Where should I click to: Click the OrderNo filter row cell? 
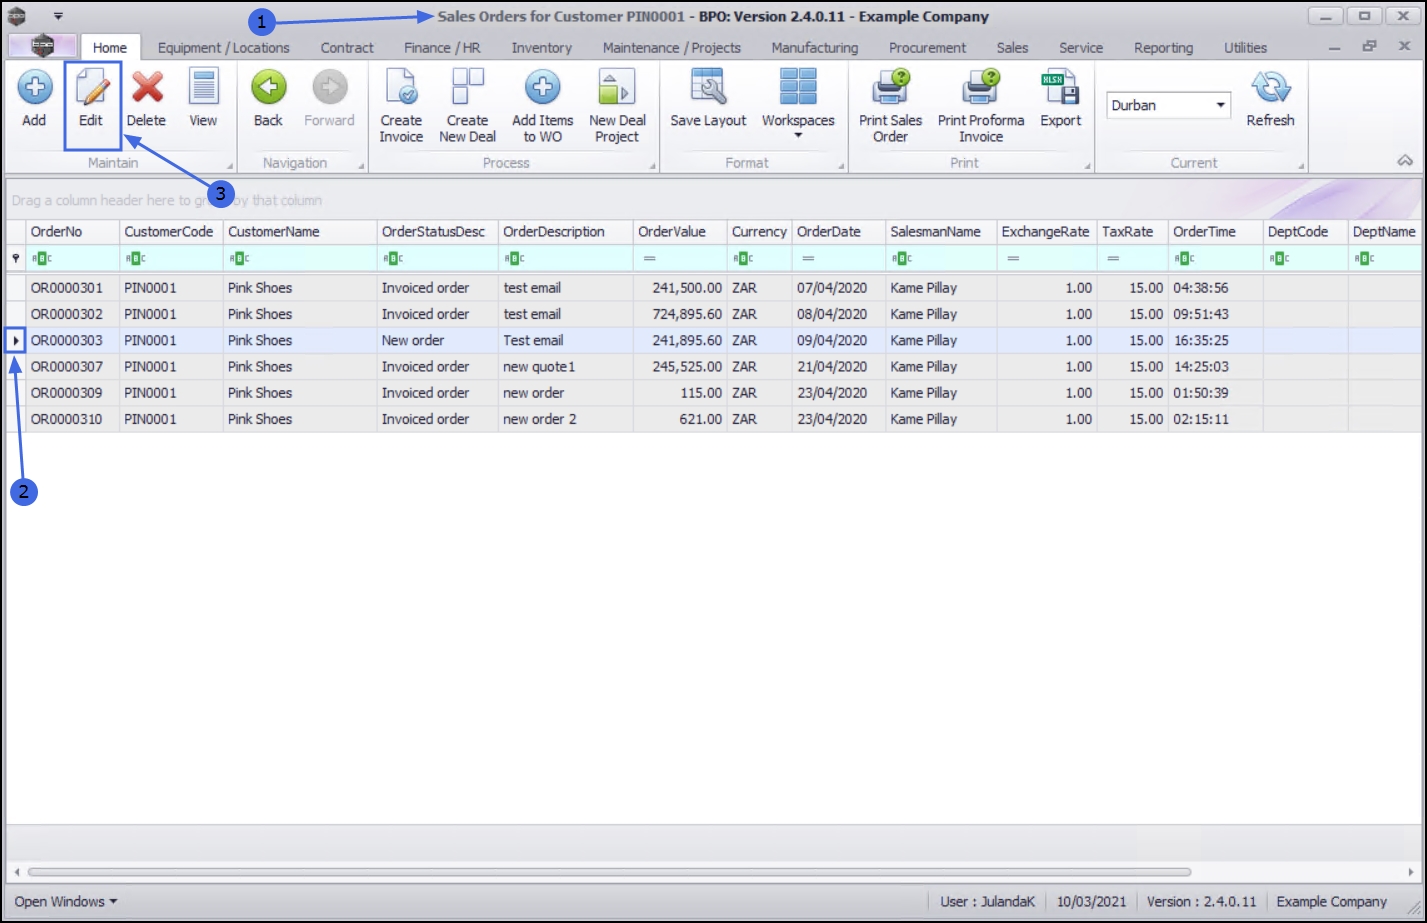click(x=73, y=258)
